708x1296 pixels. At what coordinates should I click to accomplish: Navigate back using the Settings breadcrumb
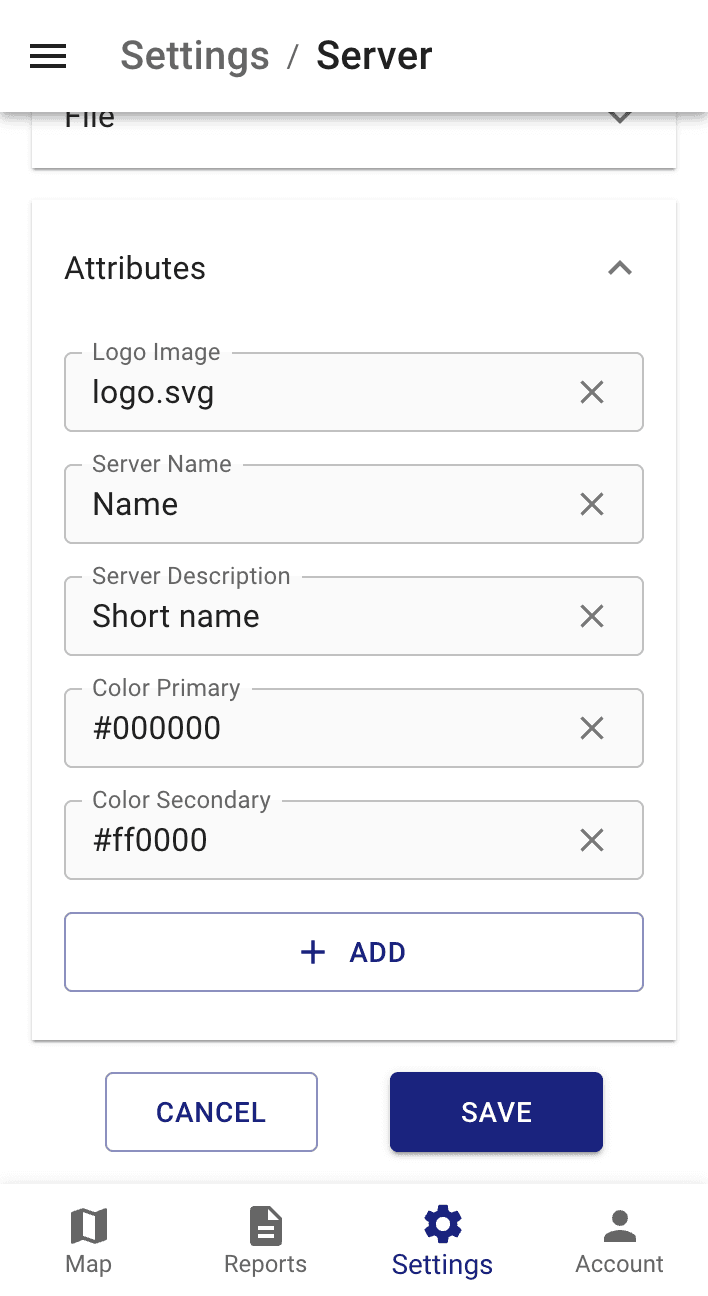point(194,56)
